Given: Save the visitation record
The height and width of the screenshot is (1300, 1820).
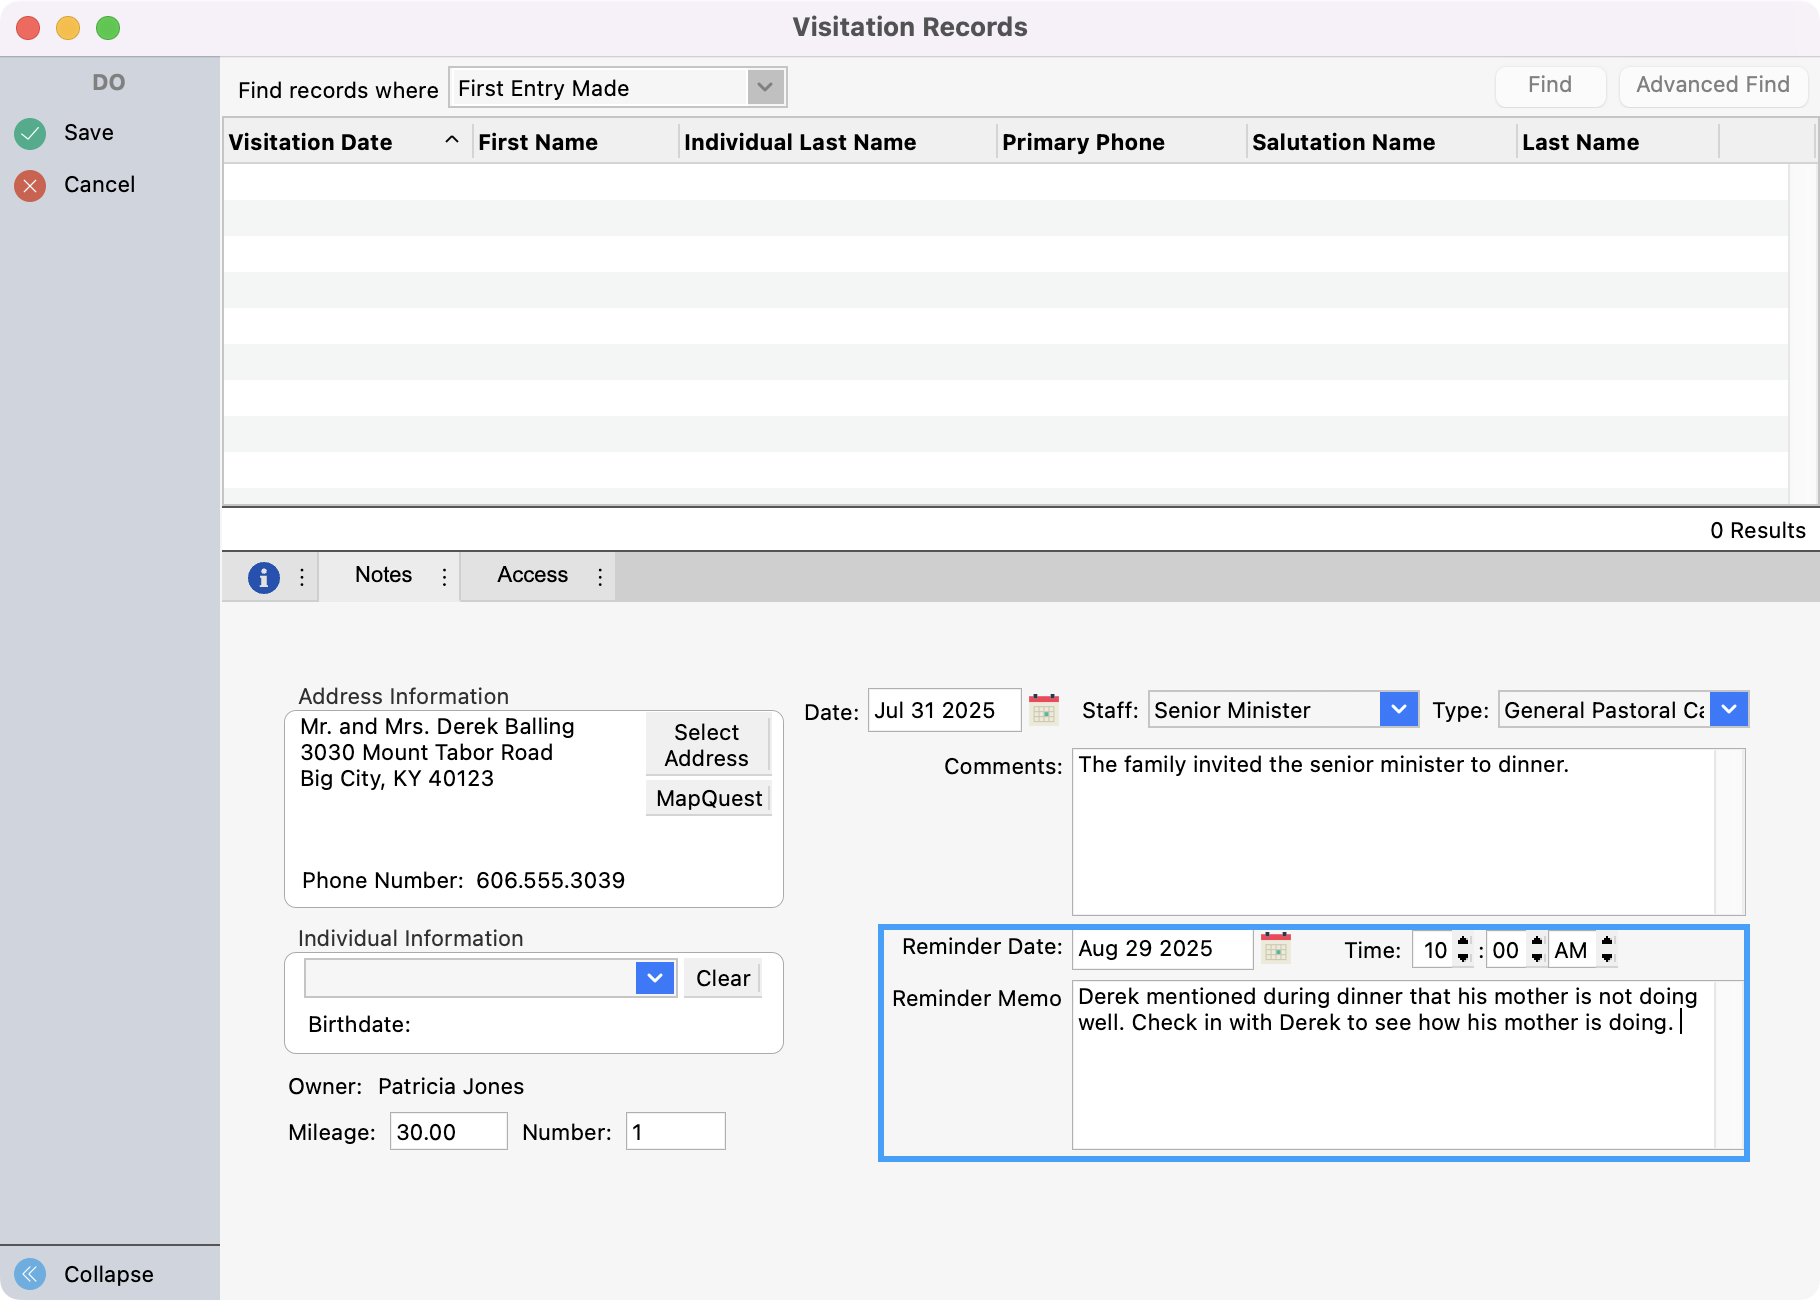Looking at the screenshot, I should tap(88, 132).
